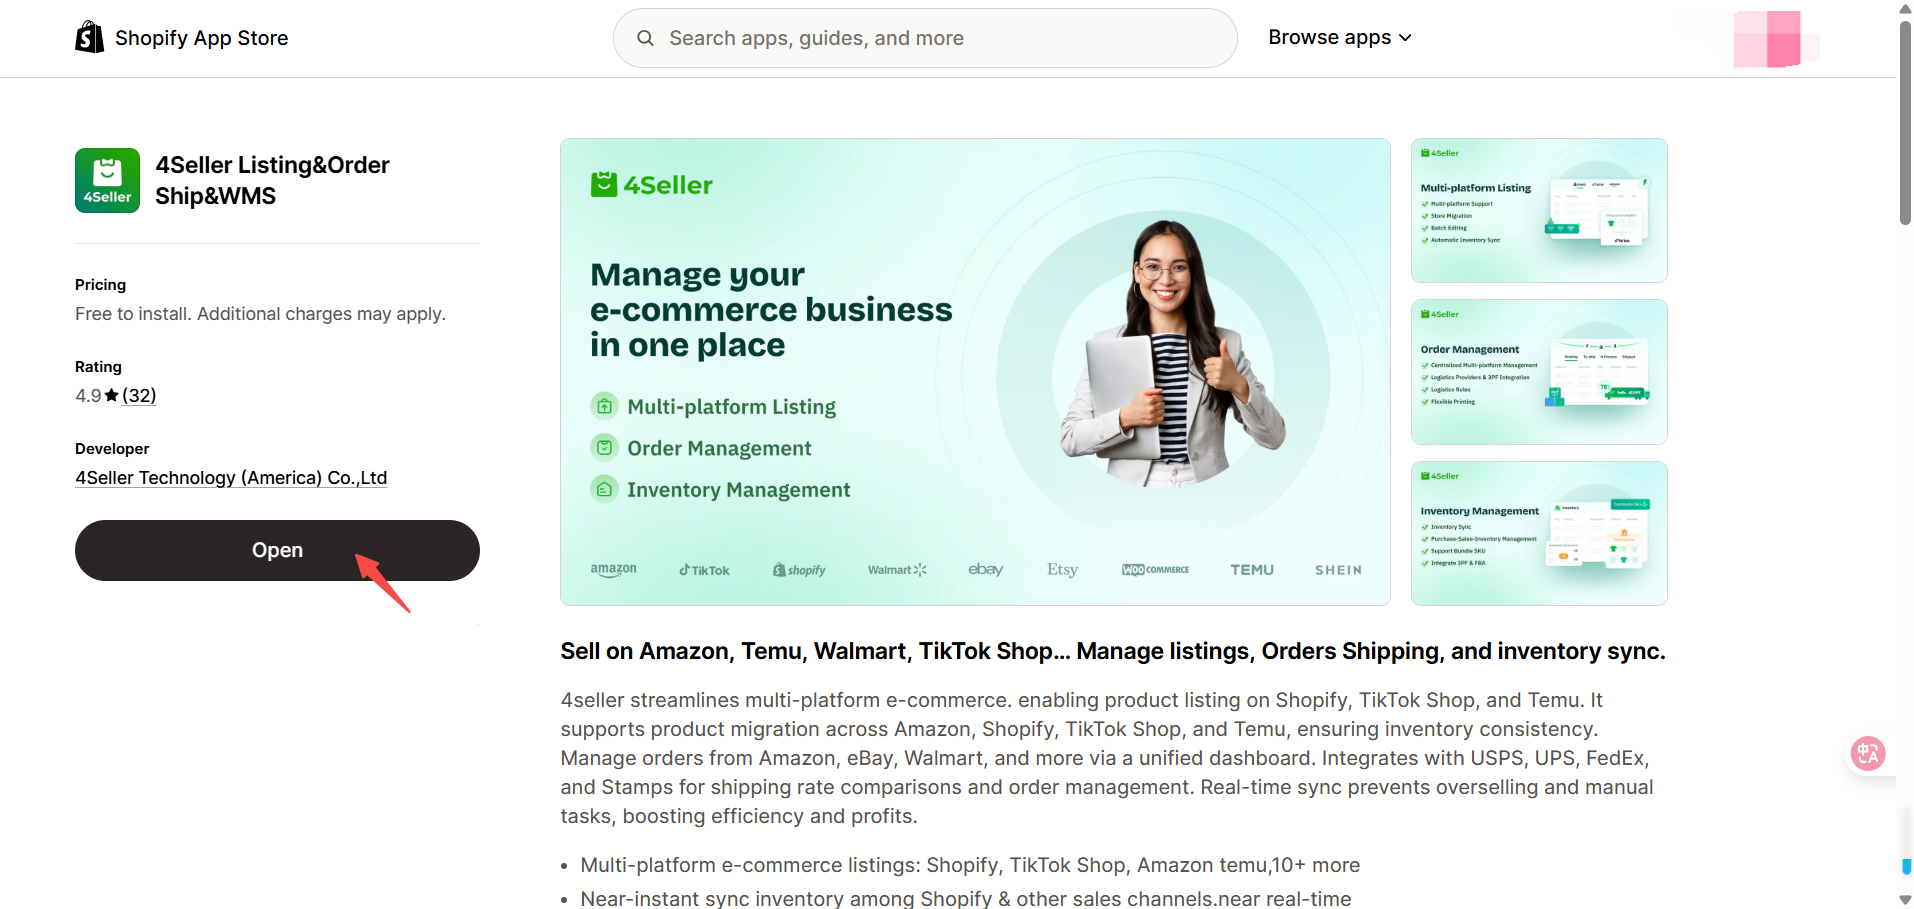Click the 4Seller logo in banner
This screenshot has width=1914, height=909.
[x=652, y=185]
